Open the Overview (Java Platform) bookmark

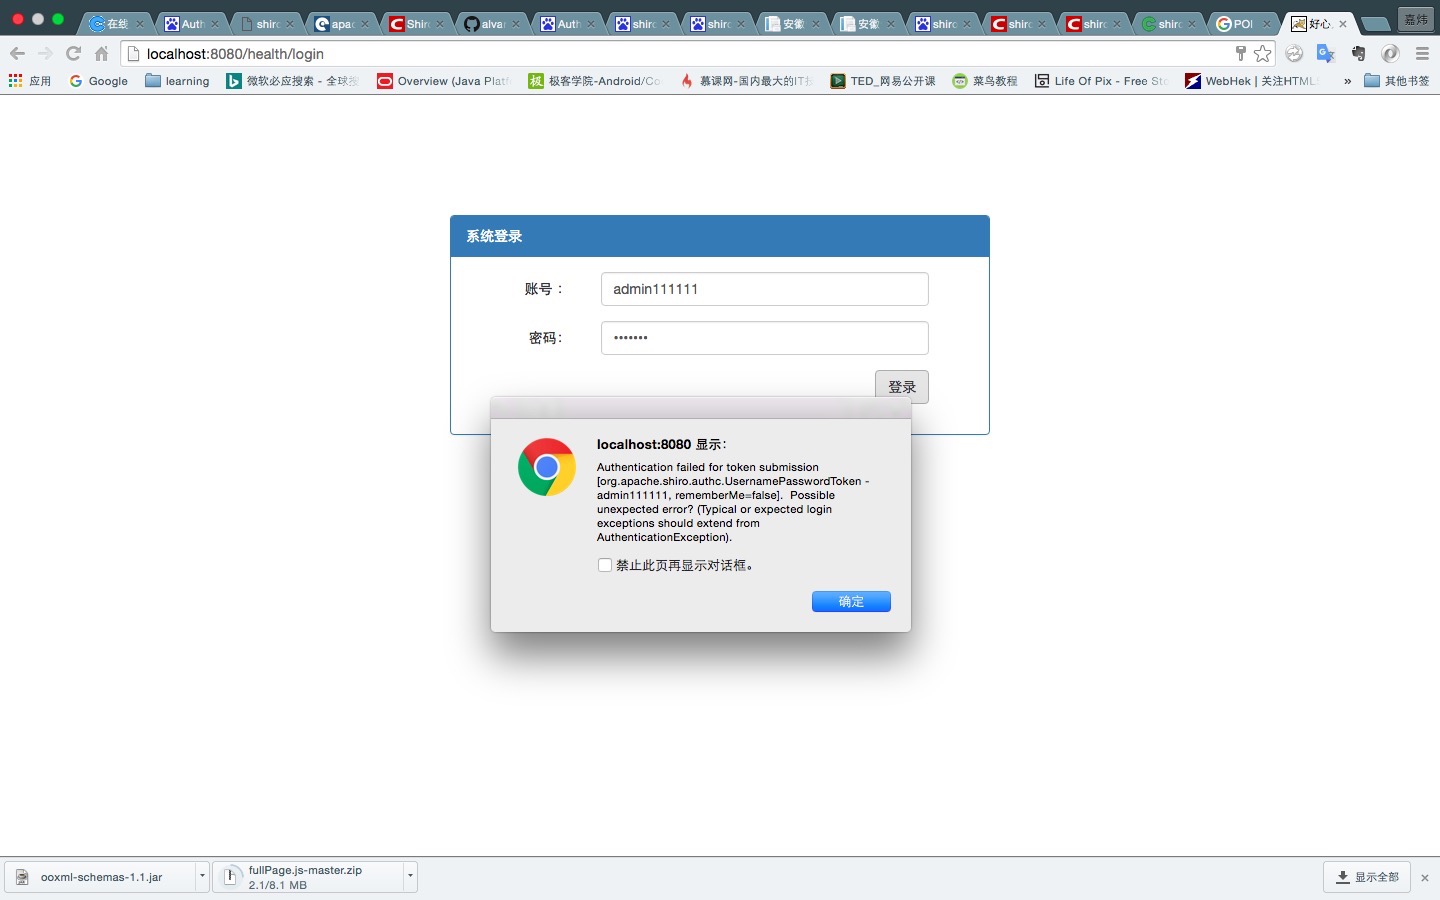(x=444, y=81)
